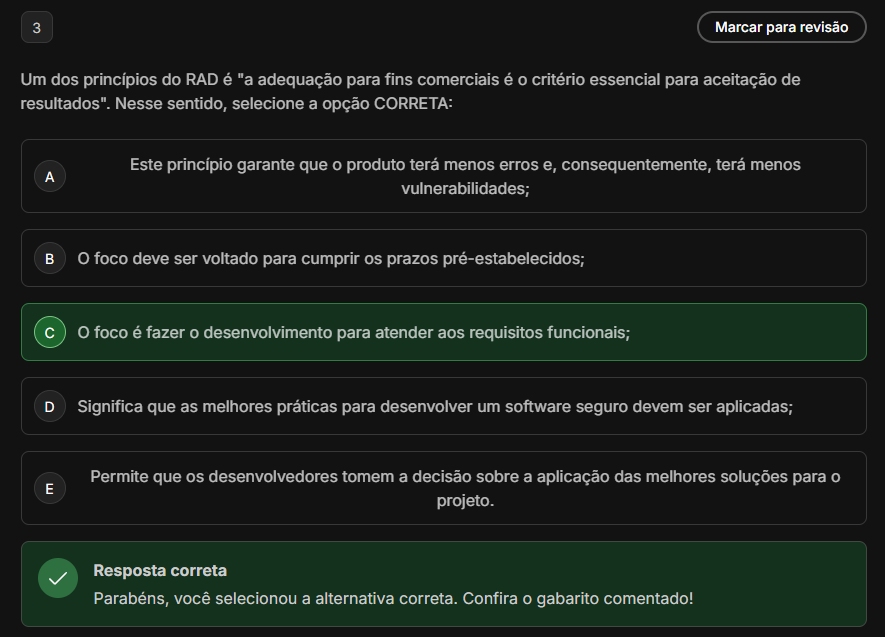This screenshot has height=637, width=885.
Task: Click the green checkmark icon in banner
Action: coord(58,579)
